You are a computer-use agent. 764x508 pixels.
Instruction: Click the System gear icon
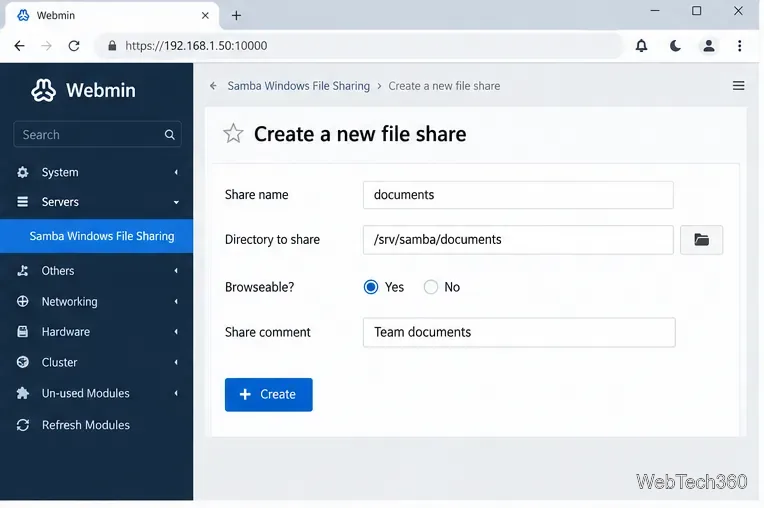click(22, 172)
